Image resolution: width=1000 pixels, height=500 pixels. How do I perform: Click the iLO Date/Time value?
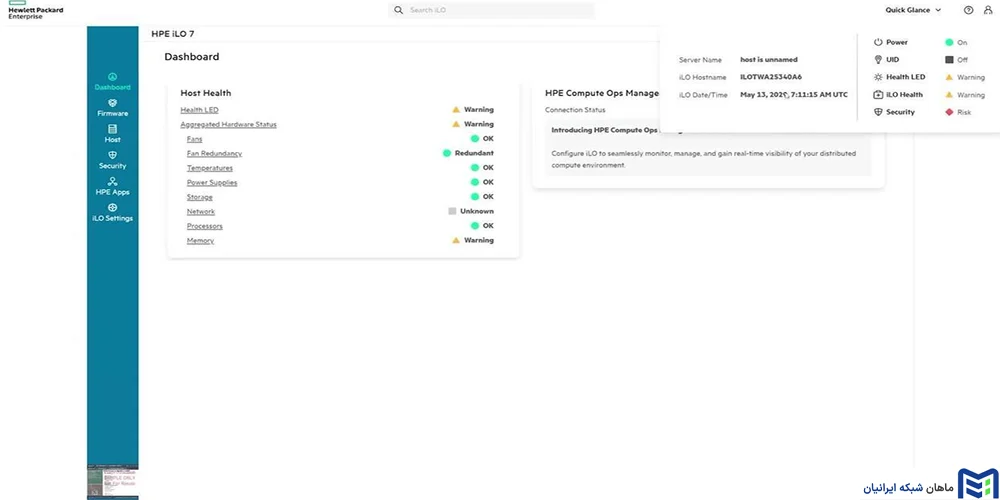click(794, 94)
